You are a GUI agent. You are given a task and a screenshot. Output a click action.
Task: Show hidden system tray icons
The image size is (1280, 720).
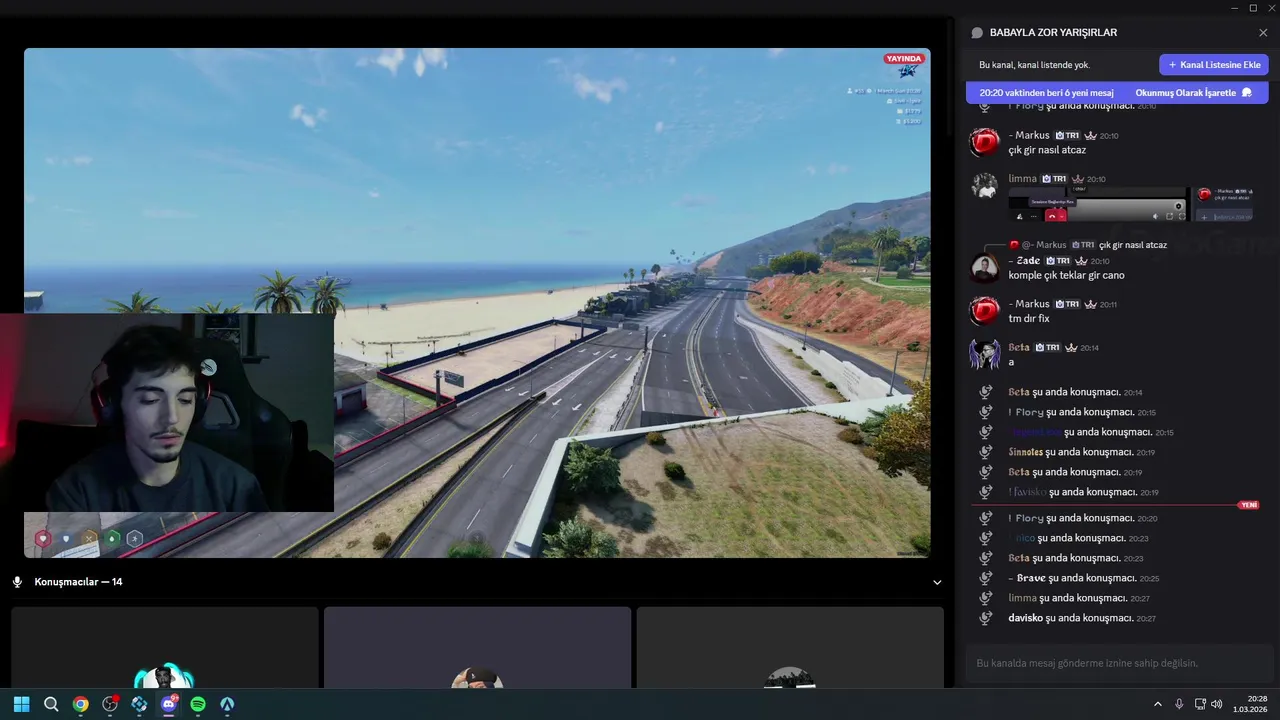pyautogui.click(x=1158, y=704)
